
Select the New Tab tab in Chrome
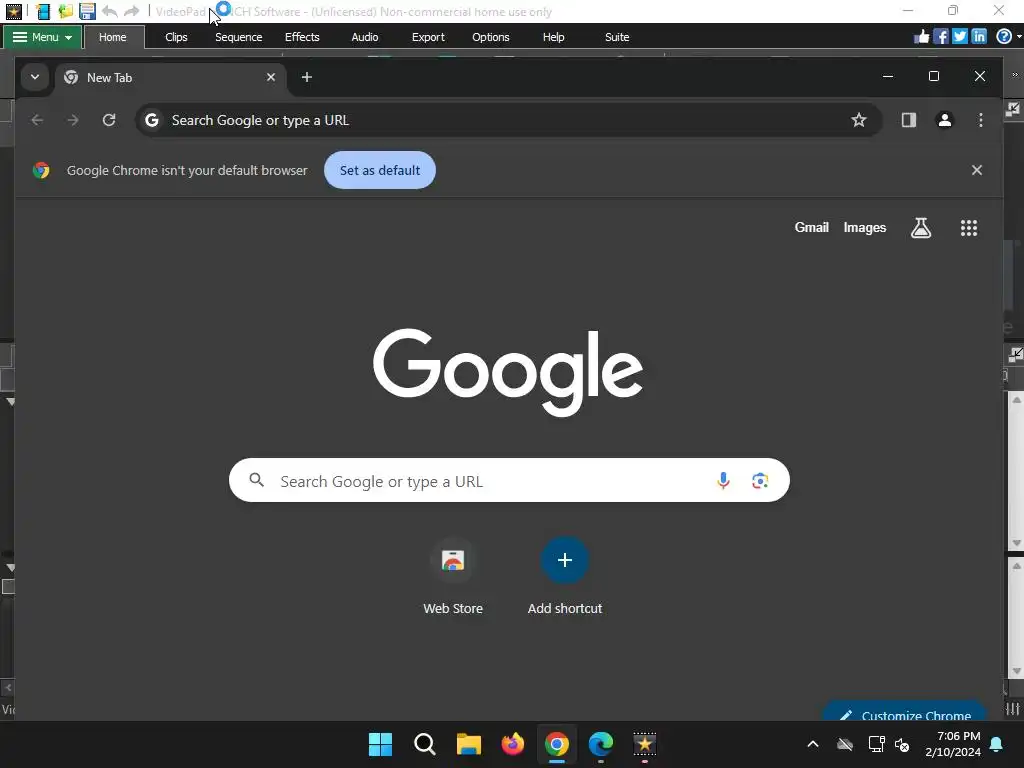[x=170, y=77]
